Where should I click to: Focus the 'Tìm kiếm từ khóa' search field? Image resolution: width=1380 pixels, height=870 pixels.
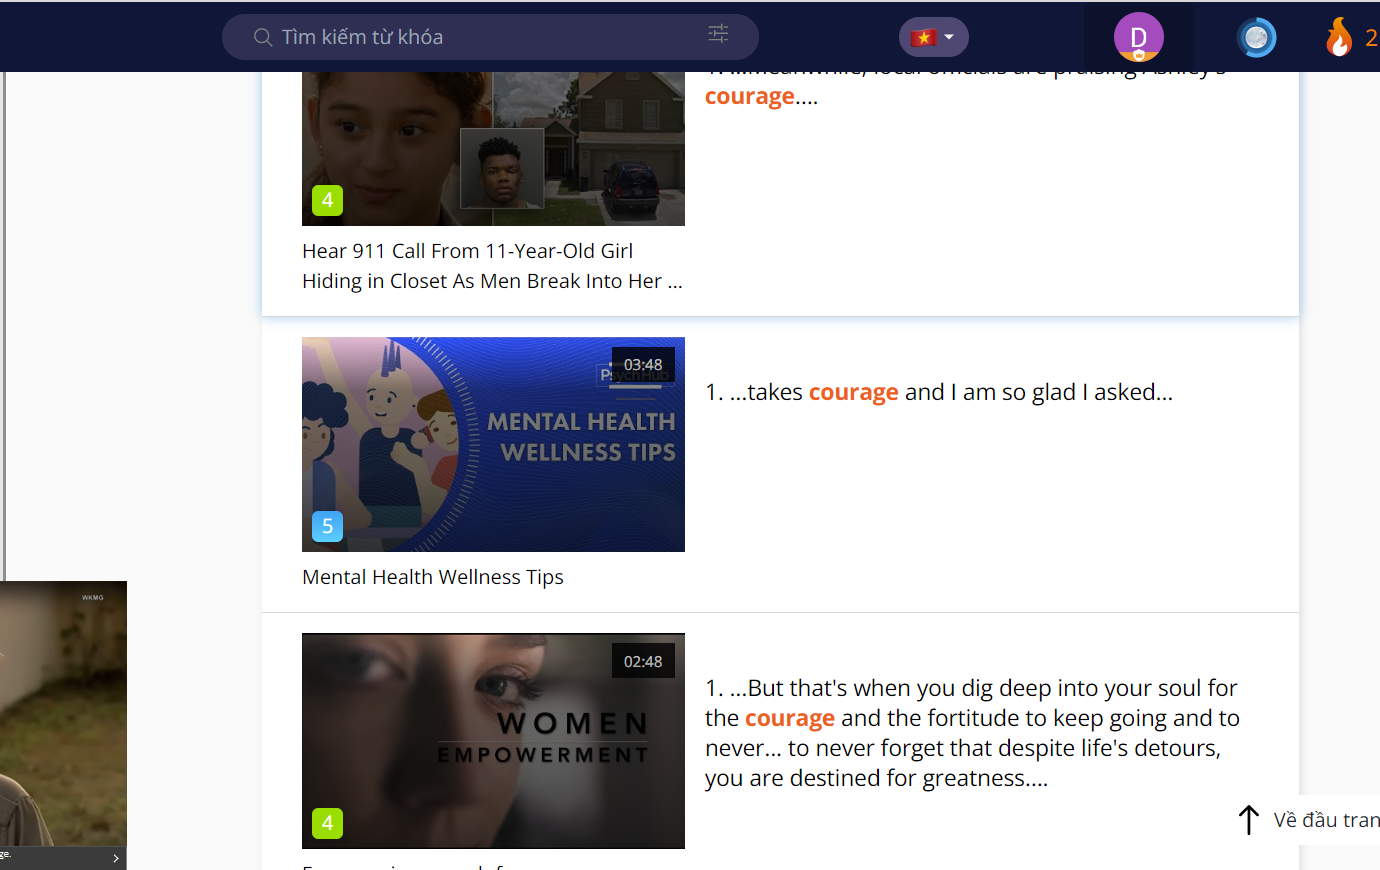click(x=490, y=37)
